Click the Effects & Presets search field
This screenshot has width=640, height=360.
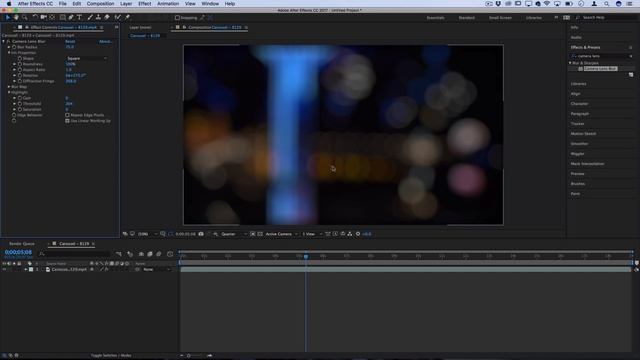(601, 56)
